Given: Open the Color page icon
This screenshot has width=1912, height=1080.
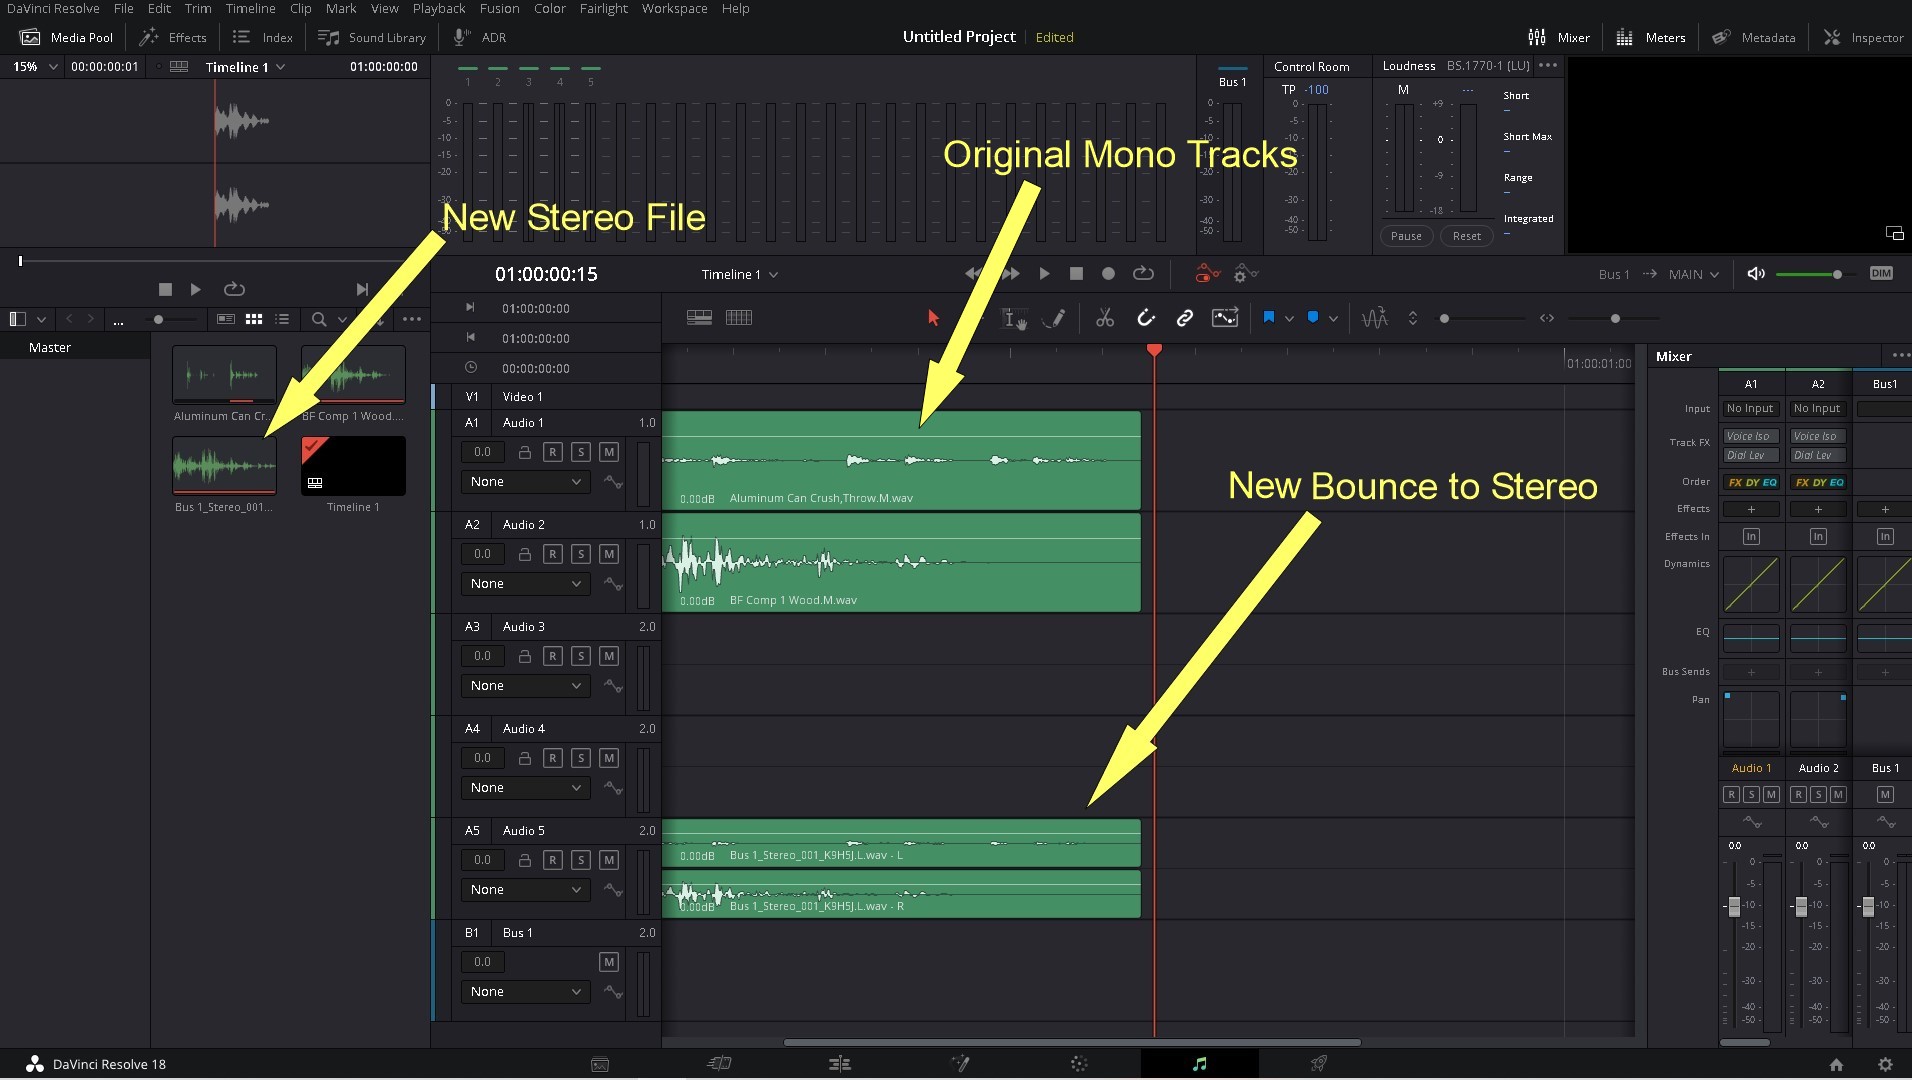Looking at the screenshot, I should [1079, 1064].
